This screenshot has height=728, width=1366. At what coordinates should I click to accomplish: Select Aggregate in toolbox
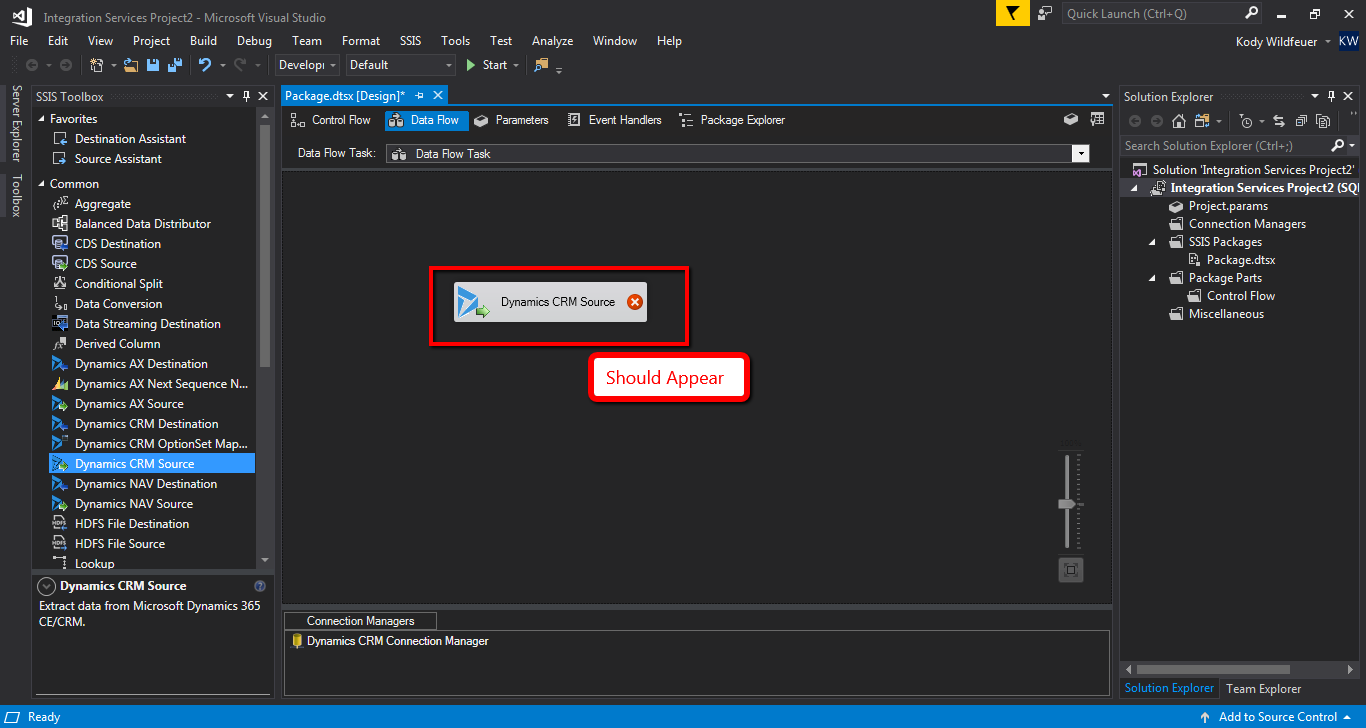click(x=102, y=204)
